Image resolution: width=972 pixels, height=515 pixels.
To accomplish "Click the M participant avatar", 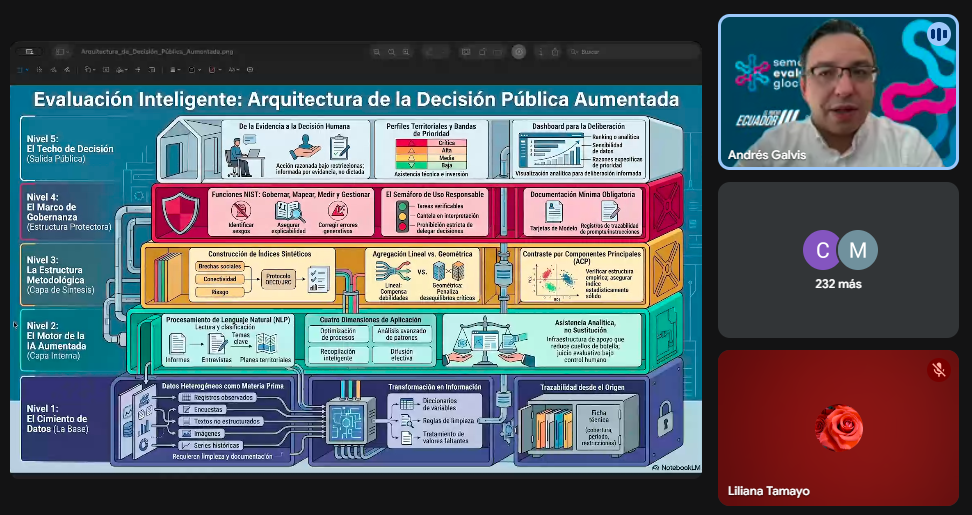I will coord(858,250).
